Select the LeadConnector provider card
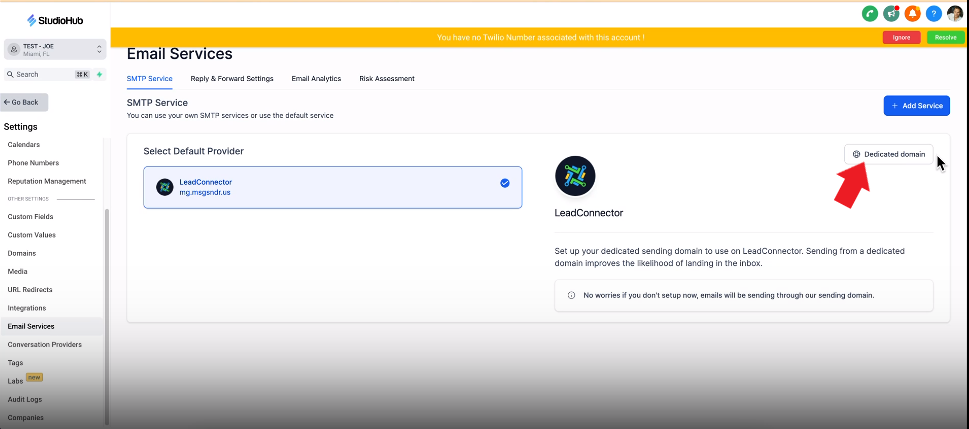Screen dimensions: 969x429 click(332, 187)
